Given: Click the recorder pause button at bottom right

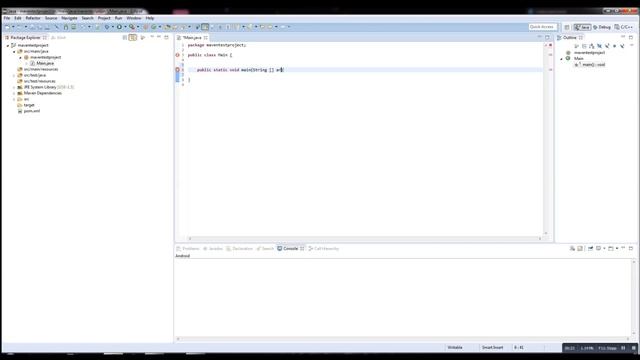Looking at the screenshot, I should [623, 348].
